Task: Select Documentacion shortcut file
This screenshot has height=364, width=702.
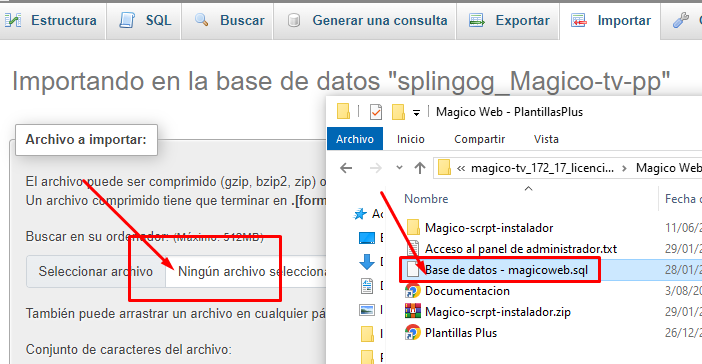Action: 467,291
